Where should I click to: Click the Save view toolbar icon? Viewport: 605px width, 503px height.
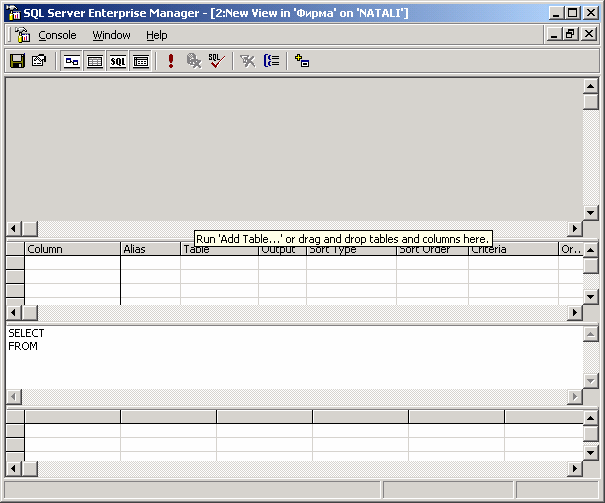coord(17,61)
